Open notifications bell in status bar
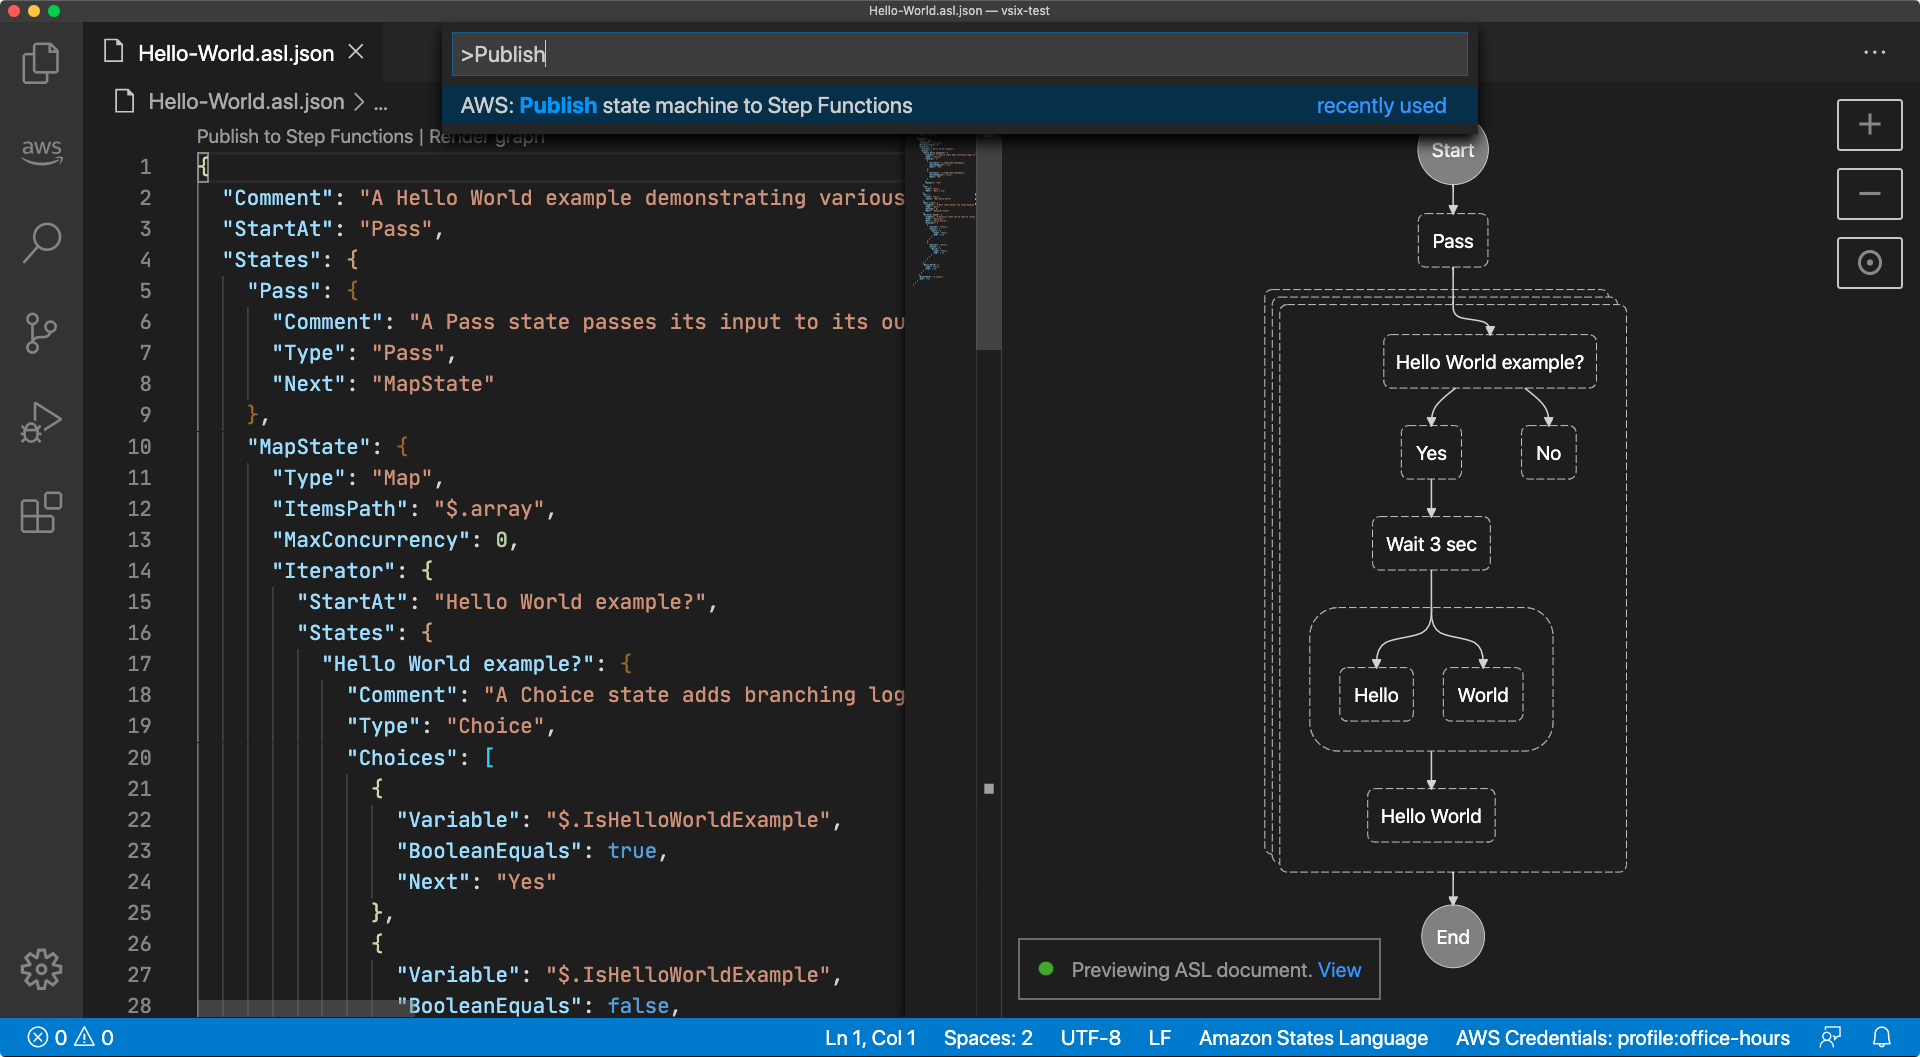Viewport: 1920px width, 1057px height. click(x=1881, y=1038)
